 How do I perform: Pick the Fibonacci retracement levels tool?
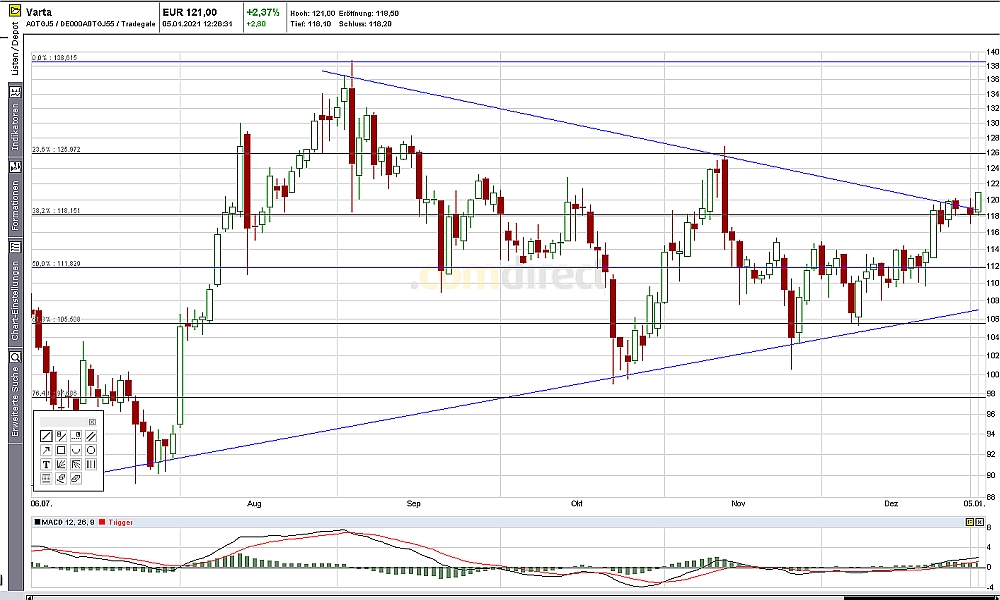(46, 479)
